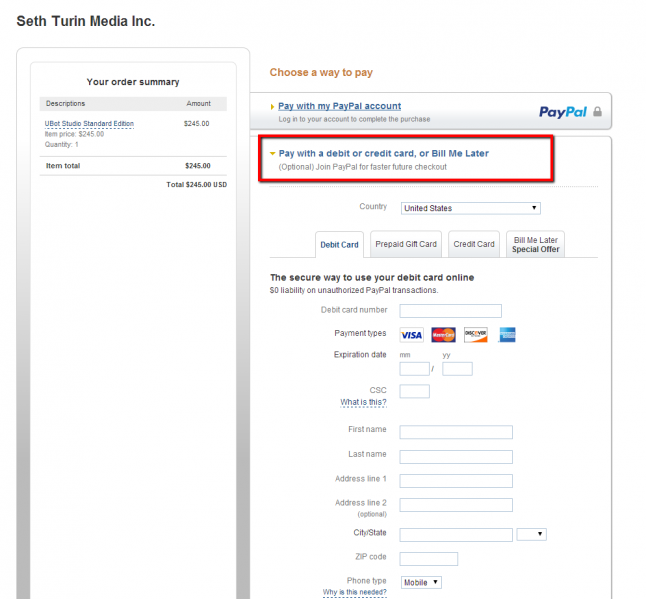646x599 pixels.
Task: Focus the Debit card number field
Action: click(450, 311)
